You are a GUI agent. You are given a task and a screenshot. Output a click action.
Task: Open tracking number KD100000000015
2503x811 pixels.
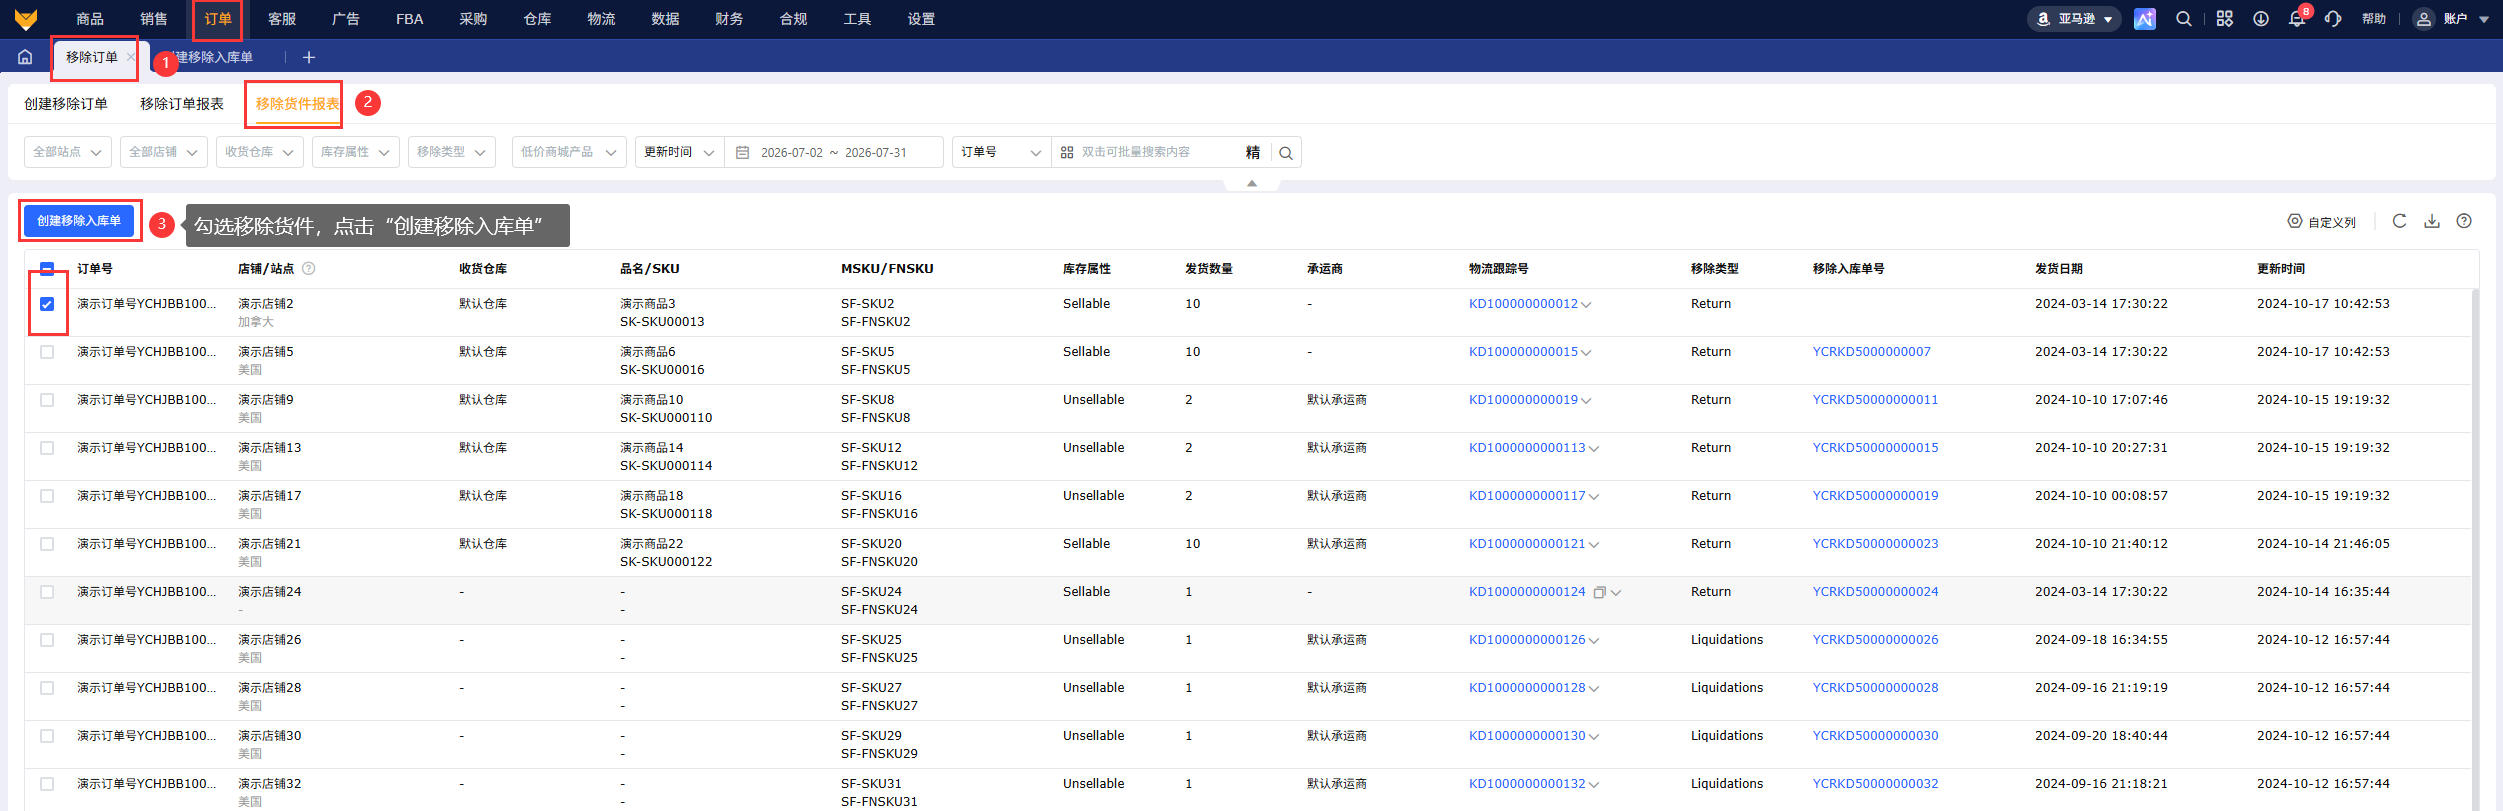1523,352
